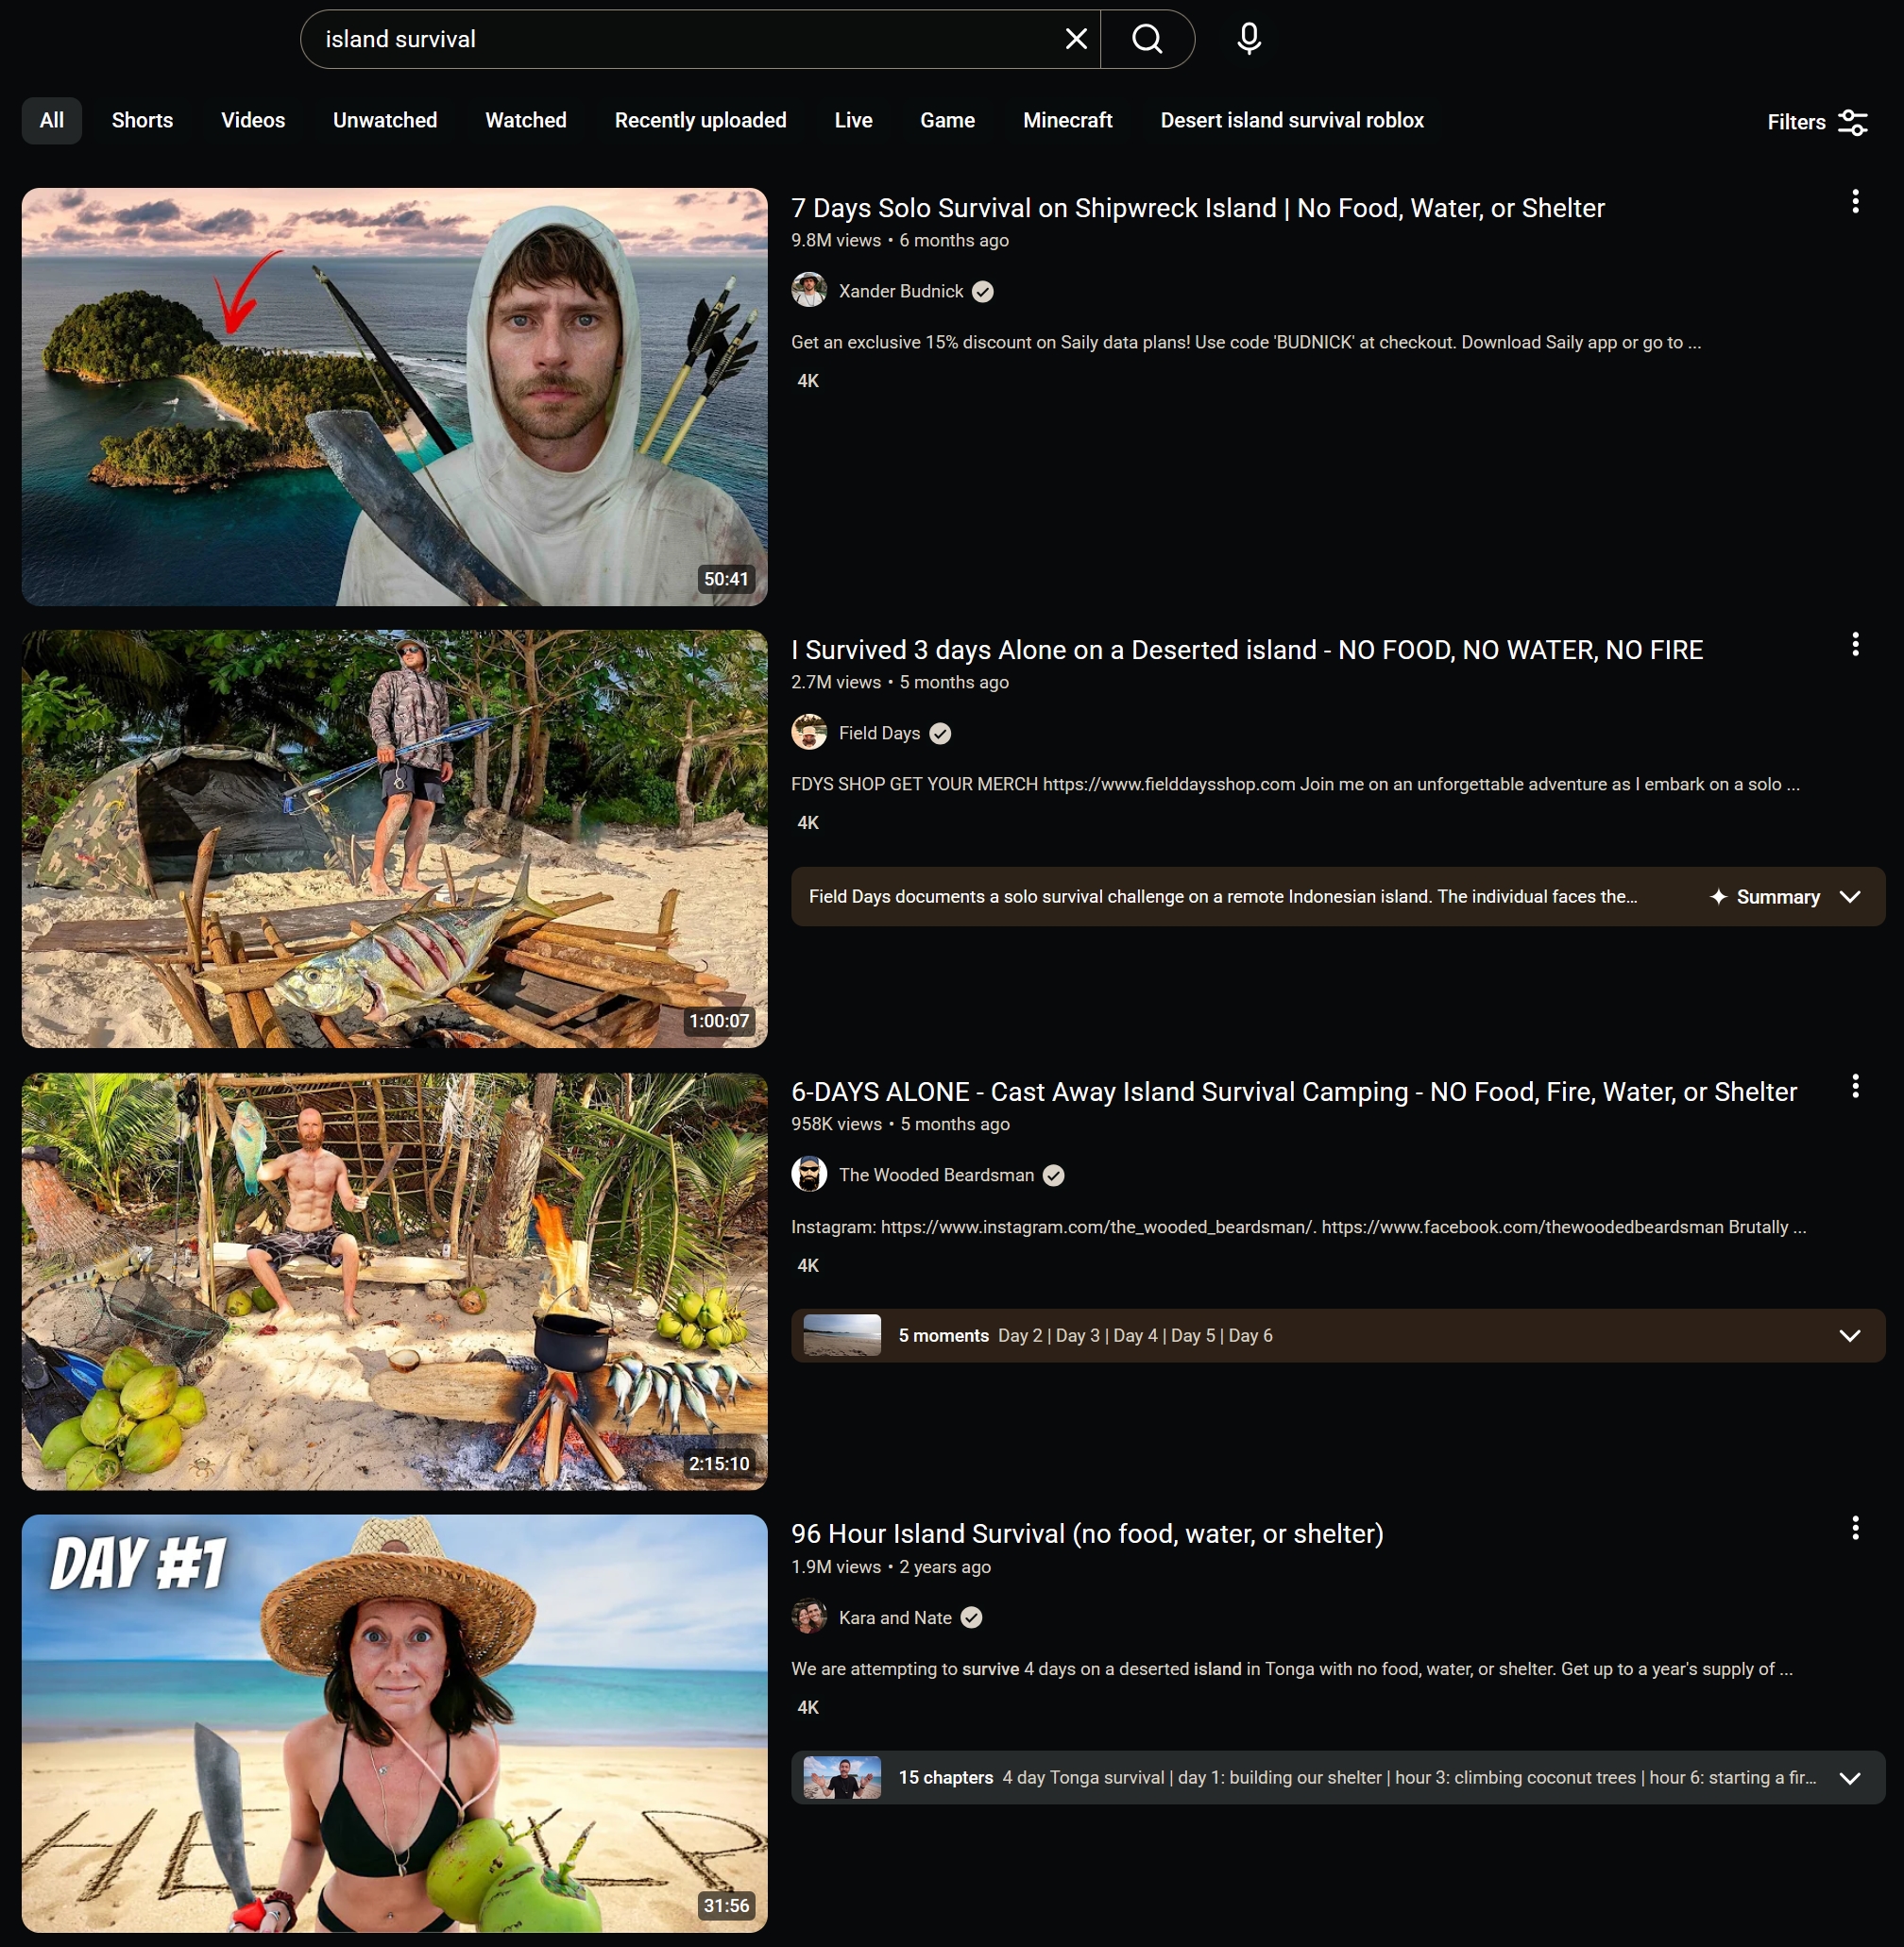1904x1947 pixels.
Task: Open The Wooded Beardsman channel link
Action: [935, 1175]
